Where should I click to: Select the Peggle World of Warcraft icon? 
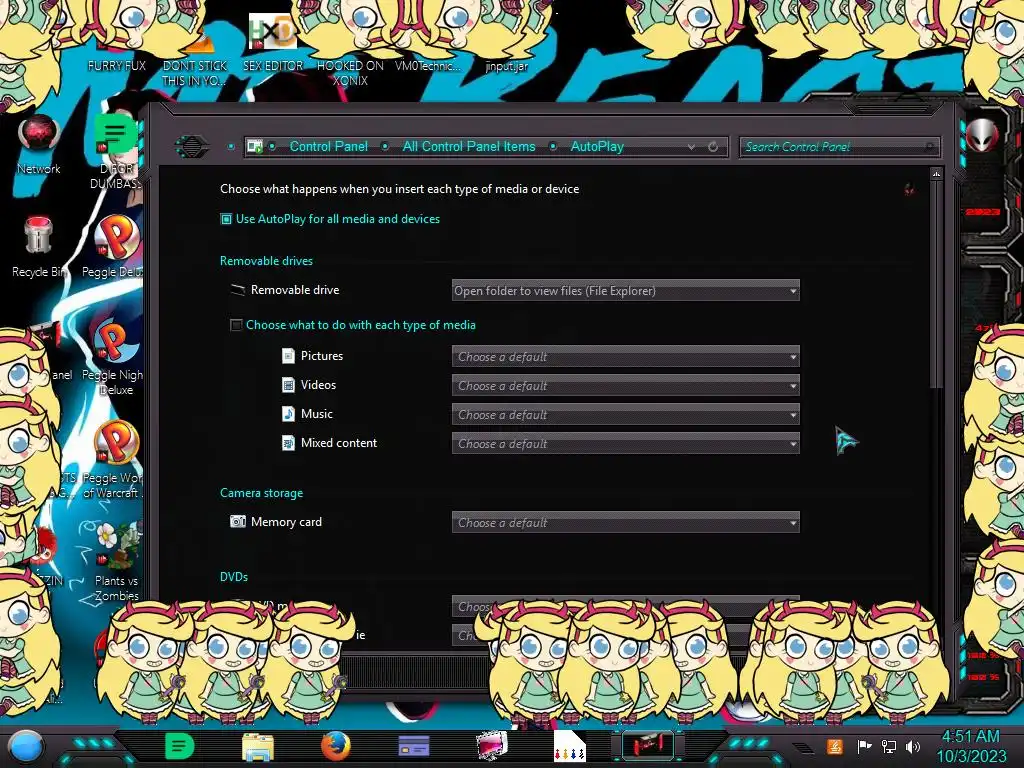pyautogui.click(x=114, y=460)
